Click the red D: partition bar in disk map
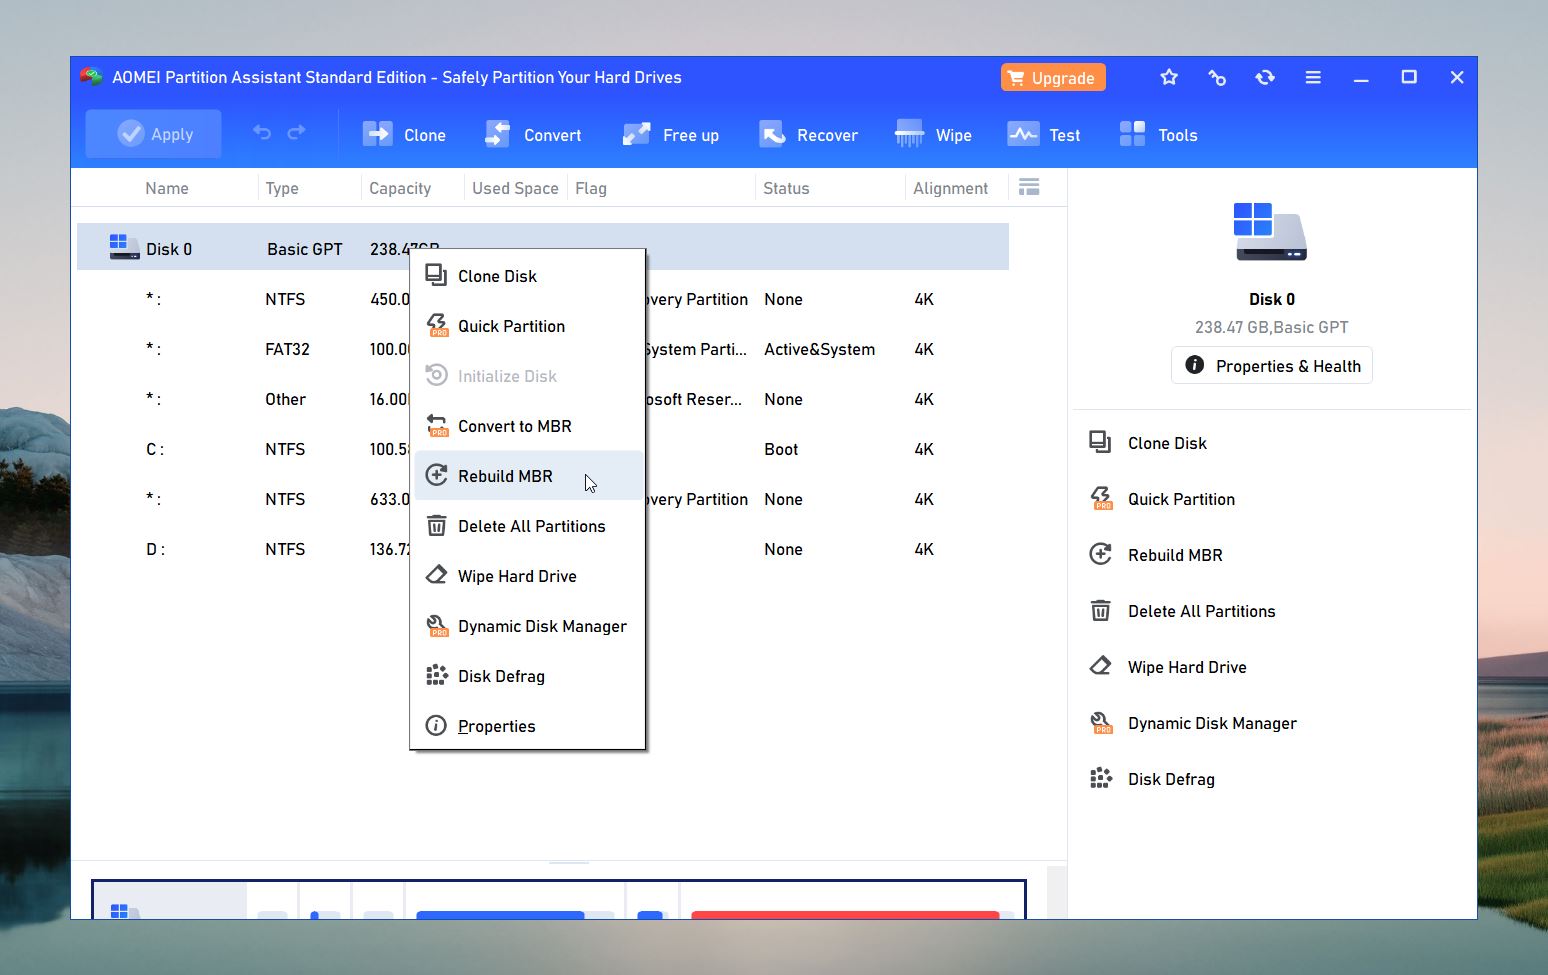This screenshot has height=975, width=1548. coord(845,914)
